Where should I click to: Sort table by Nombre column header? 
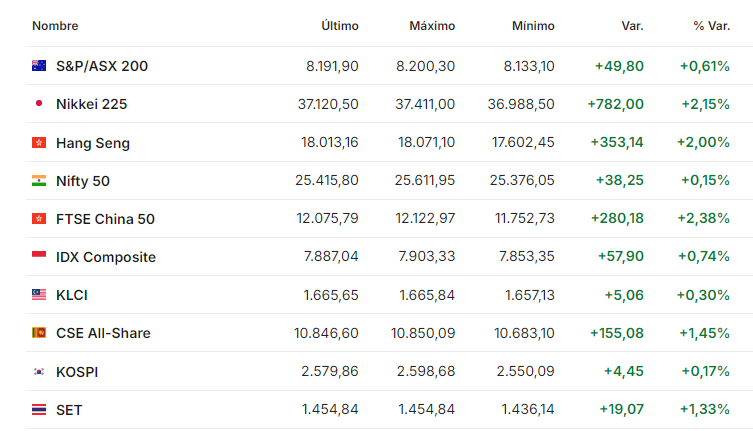point(55,25)
